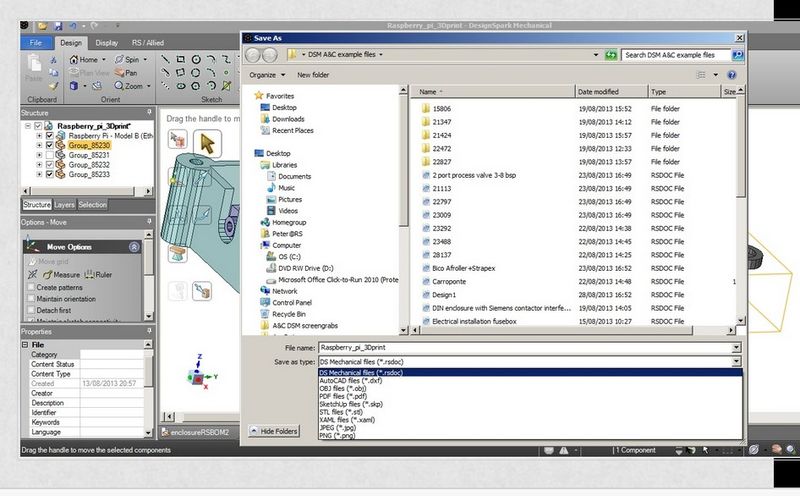Collapse the File properties section
Viewport: 800px width, 496px height.
pos(25,345)
